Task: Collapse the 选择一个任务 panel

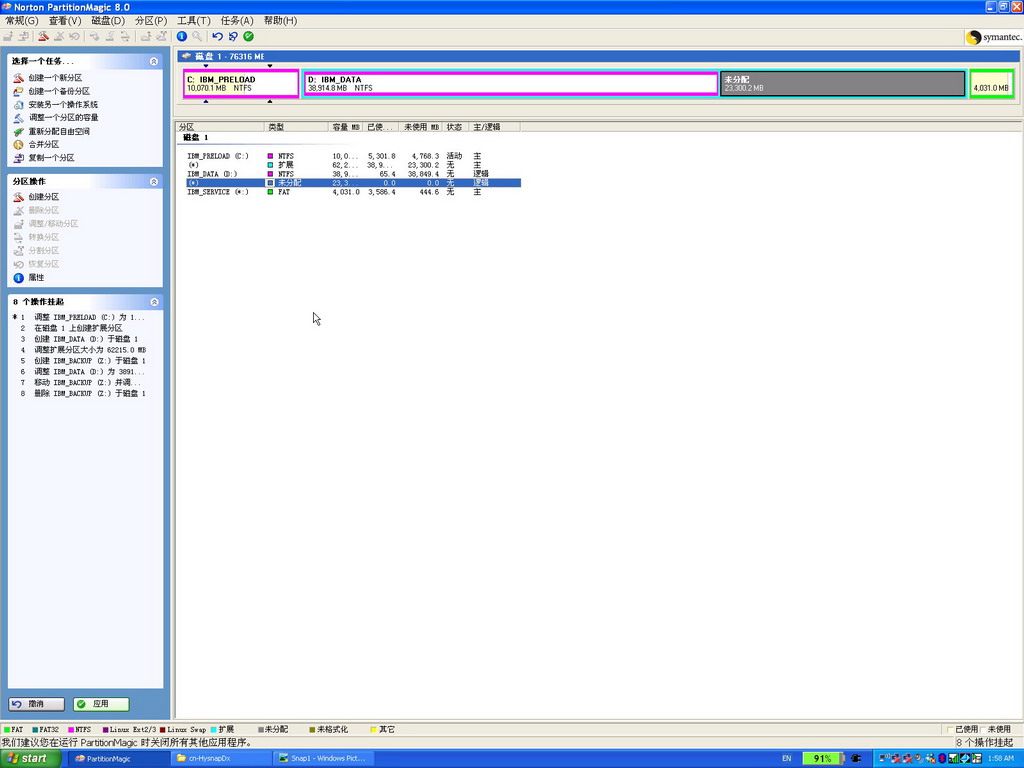Action: pos(154,61)
